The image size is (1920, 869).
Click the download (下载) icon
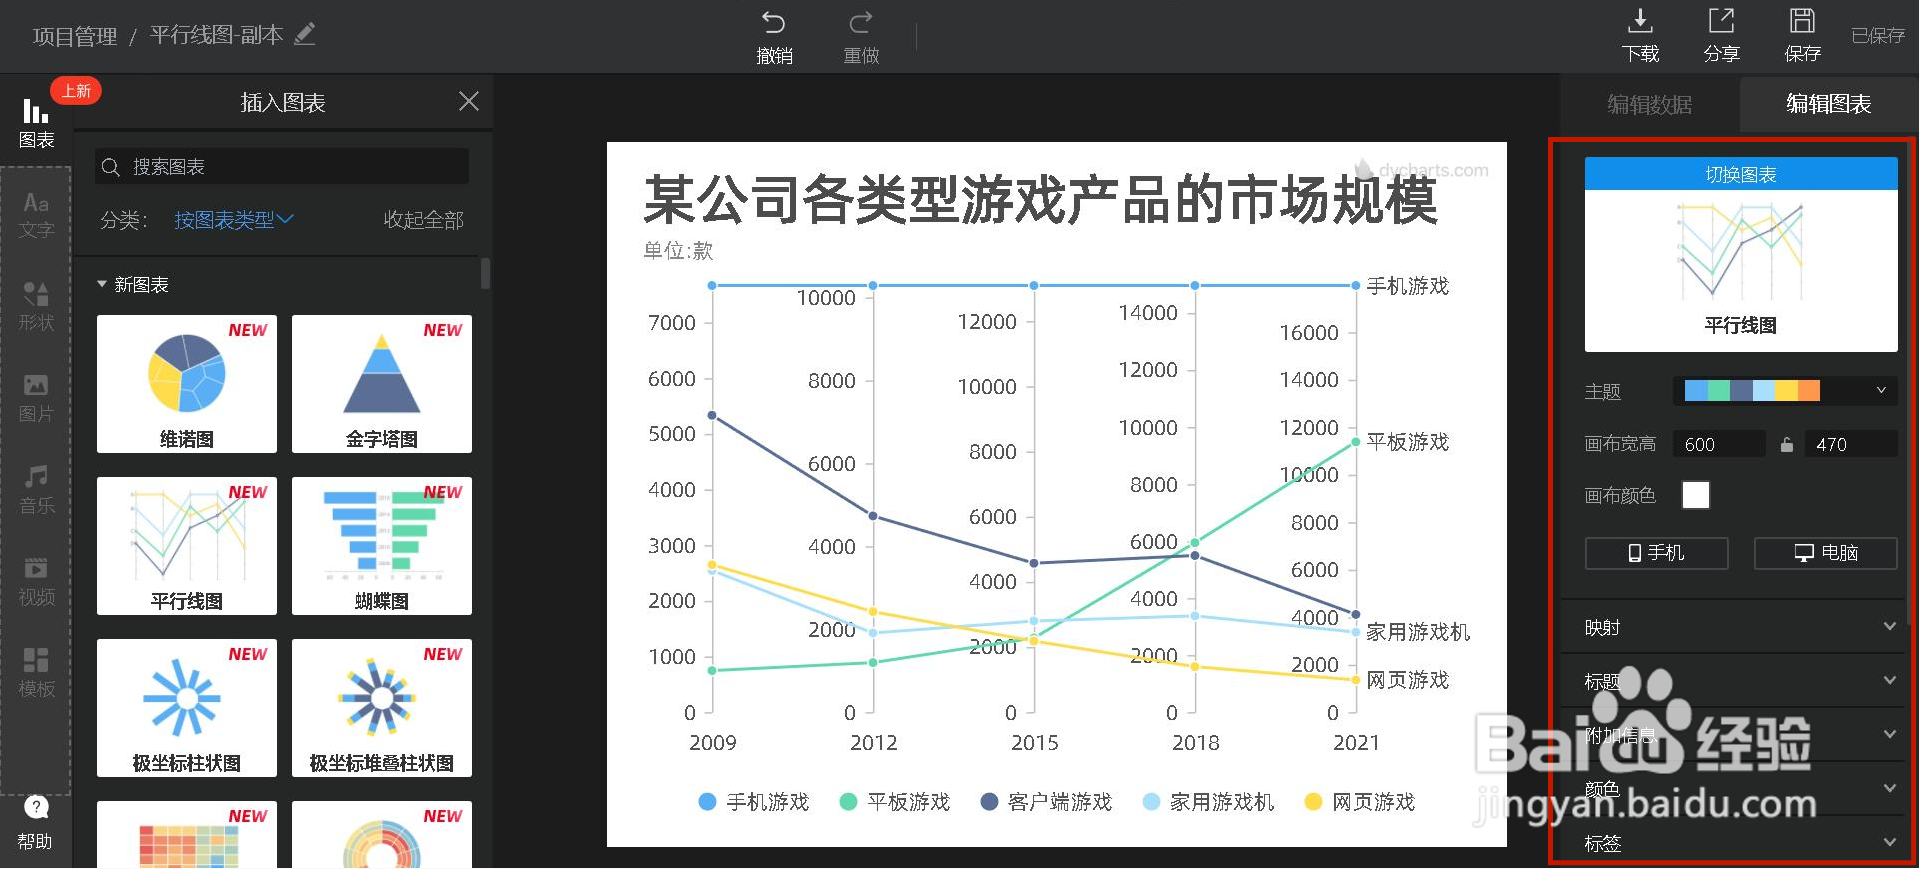click(1641, 21)
